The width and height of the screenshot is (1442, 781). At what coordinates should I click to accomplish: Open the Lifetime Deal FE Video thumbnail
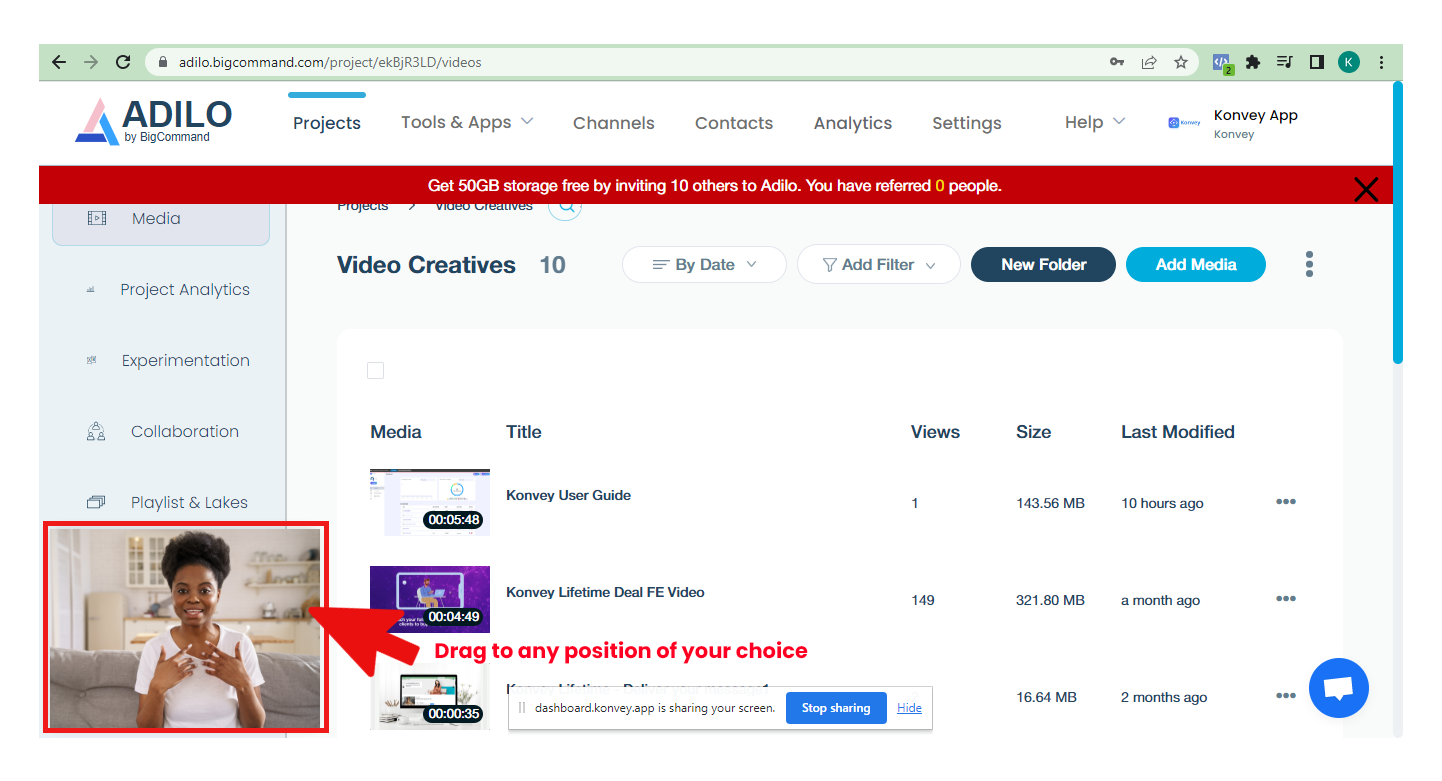click(x=430, y=599)
